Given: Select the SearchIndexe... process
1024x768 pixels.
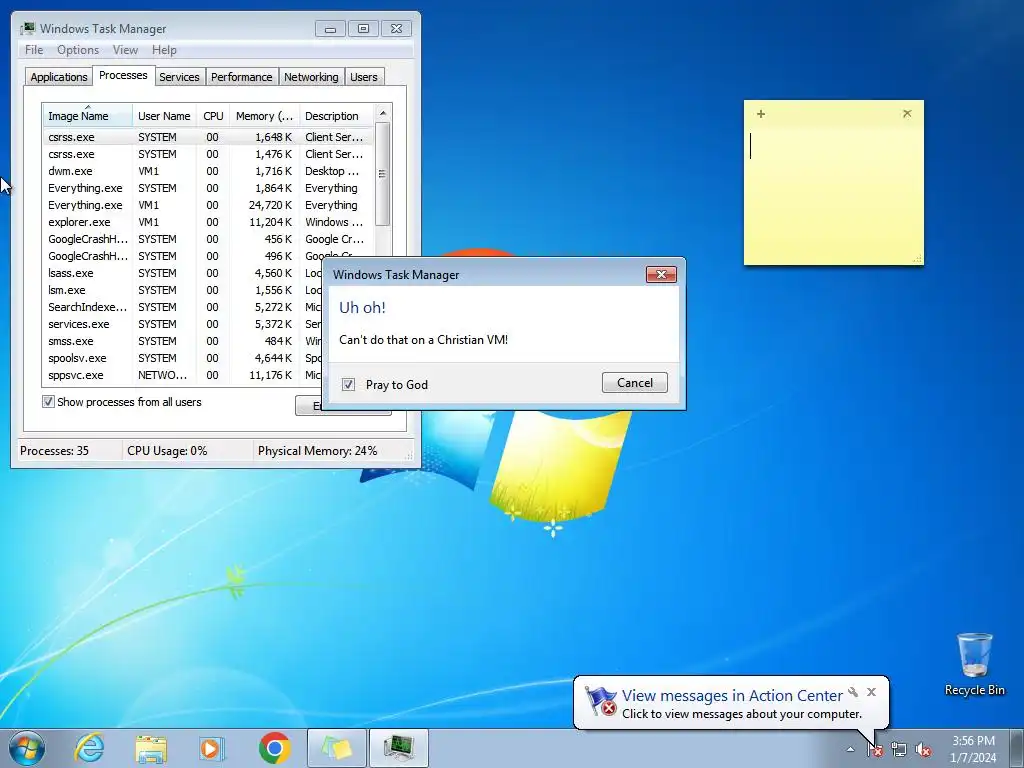Looking at the screenshot, I should [x=183, y=307].
